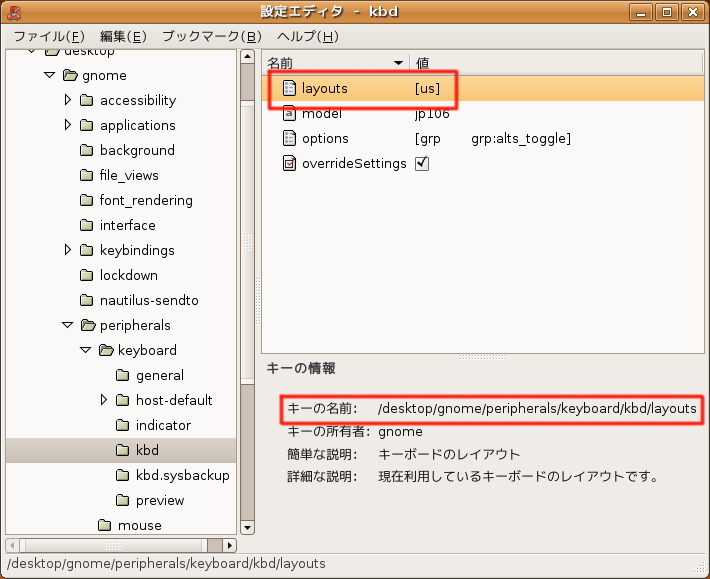Image resolution: width=710 pixels, height=579 pixels.
Task: Expand the host-default tree node
Action: point(104,401)
